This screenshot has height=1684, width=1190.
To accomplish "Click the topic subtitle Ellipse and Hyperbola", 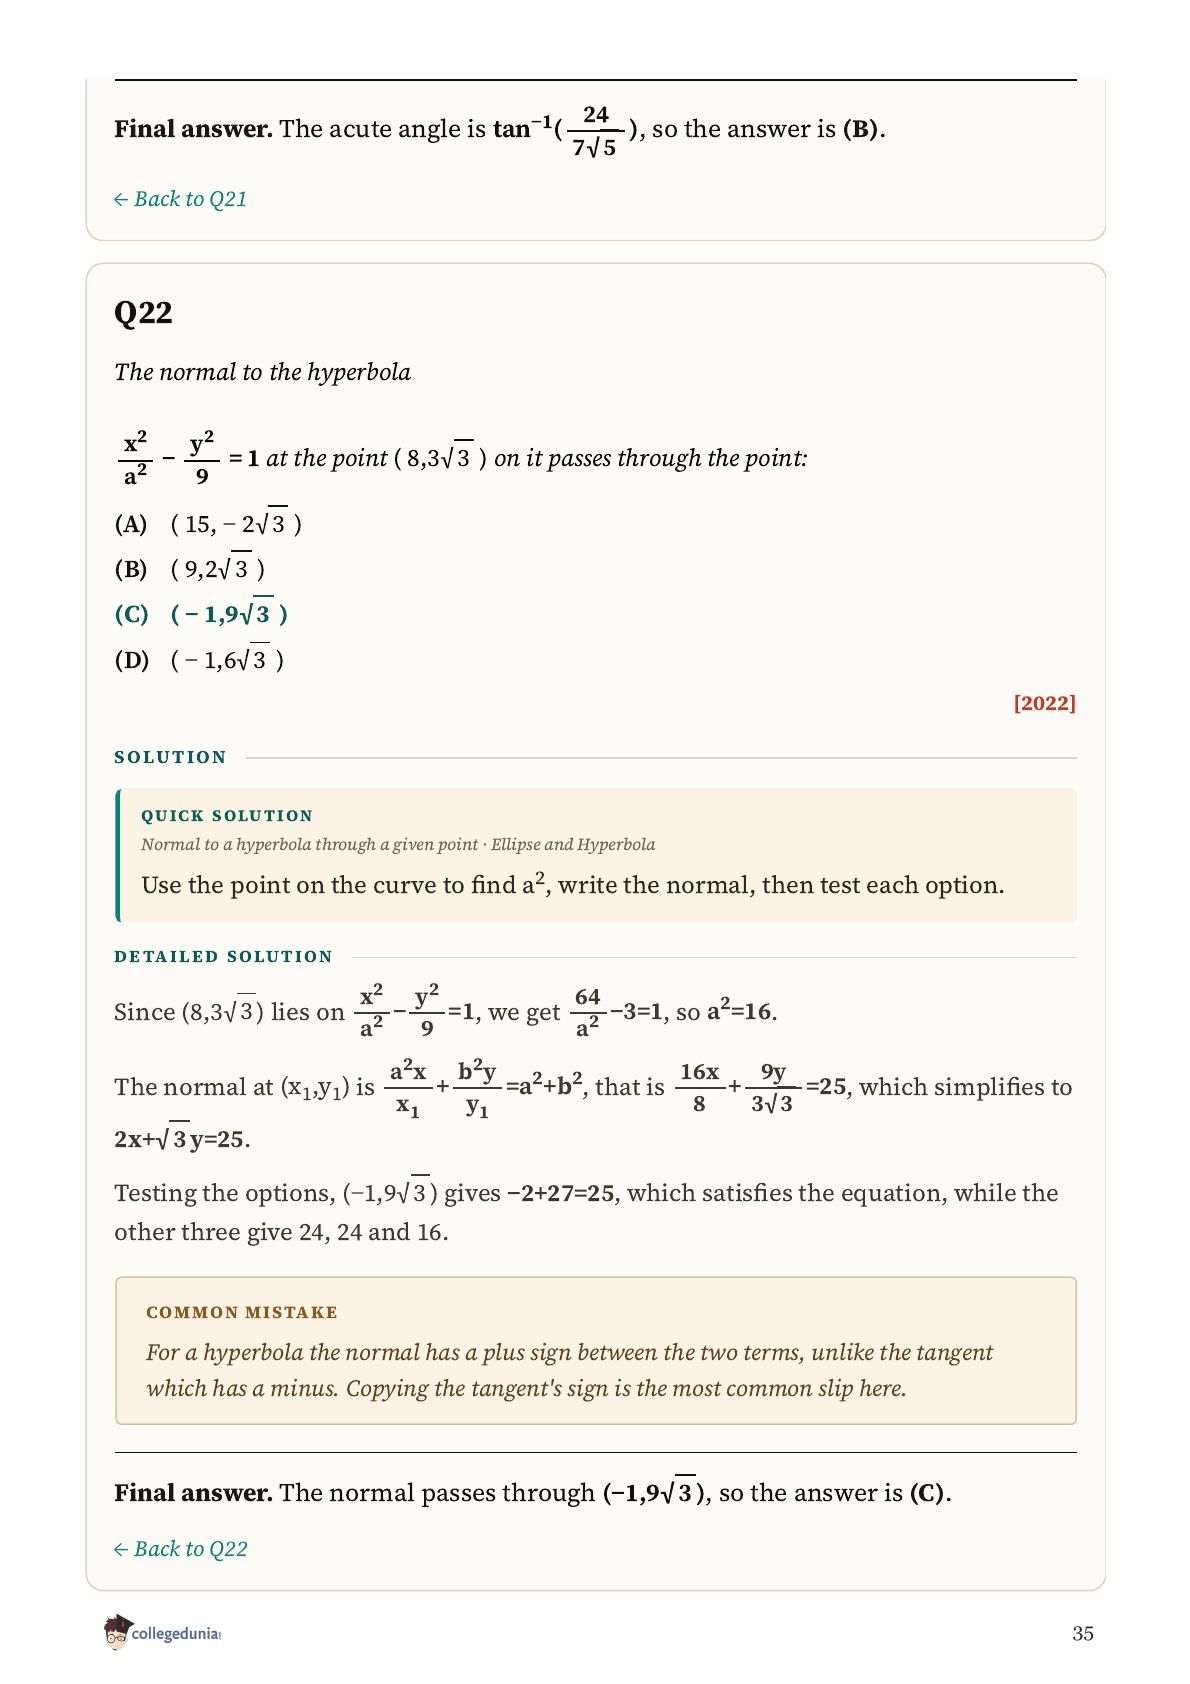I will (573, 844).
